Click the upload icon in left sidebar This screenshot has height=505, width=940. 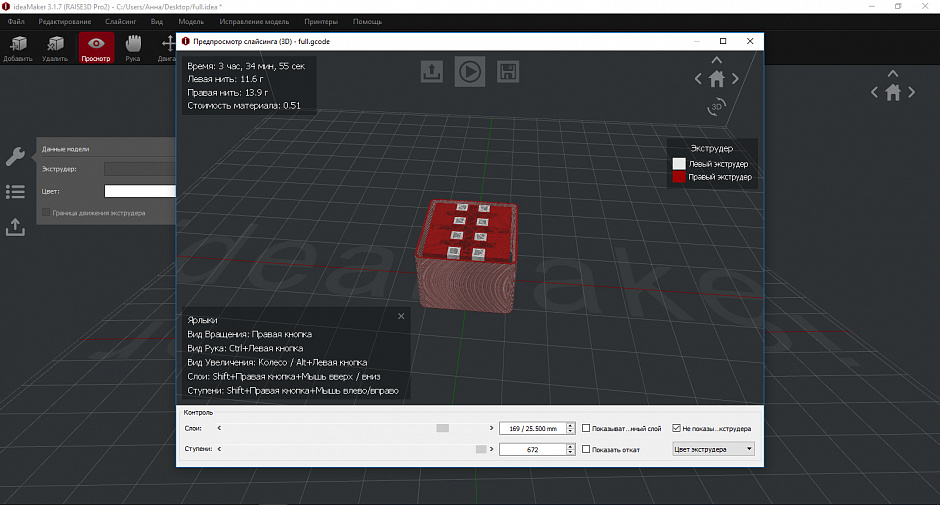coord(15,227)
